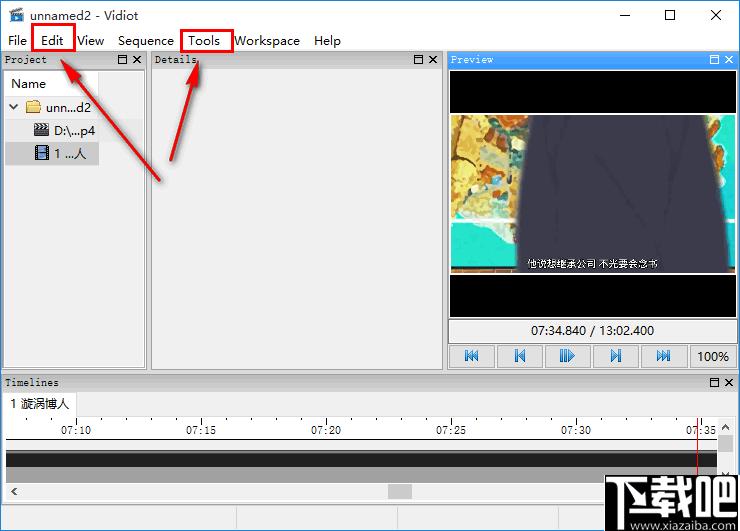
Task: Click the 07:25 mark on the time ruler
Action: (x=451, y=430)
